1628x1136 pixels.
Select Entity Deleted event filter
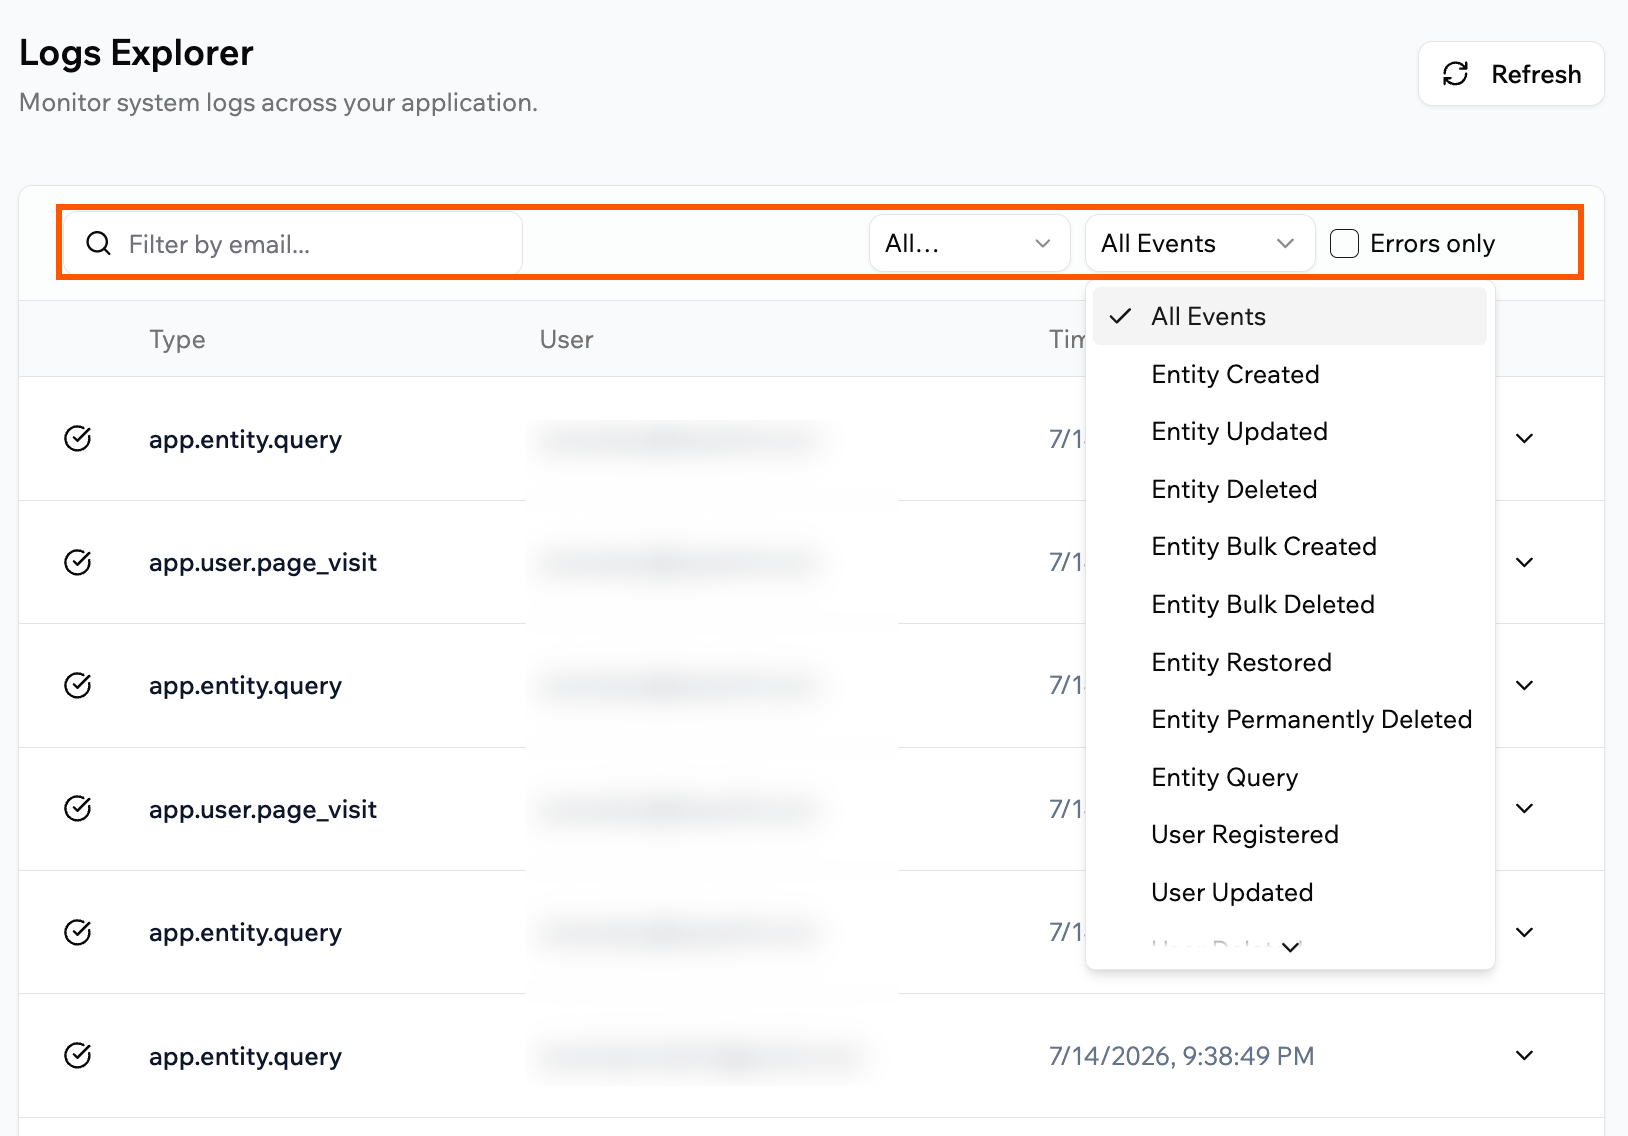1289,490
